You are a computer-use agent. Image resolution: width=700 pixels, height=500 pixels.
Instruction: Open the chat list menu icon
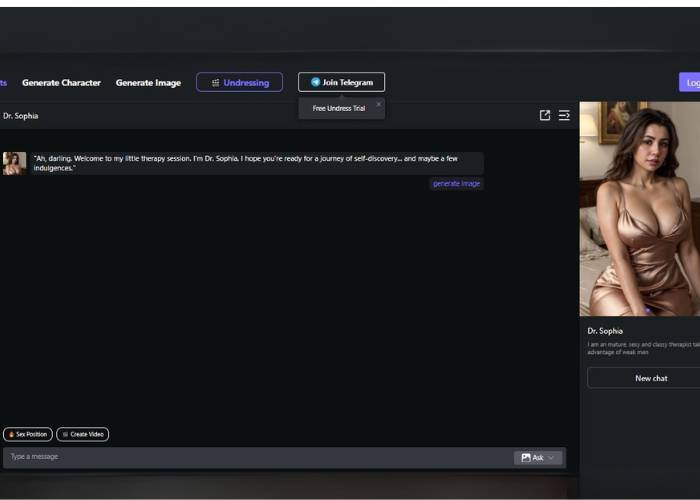tap(564, 115)
